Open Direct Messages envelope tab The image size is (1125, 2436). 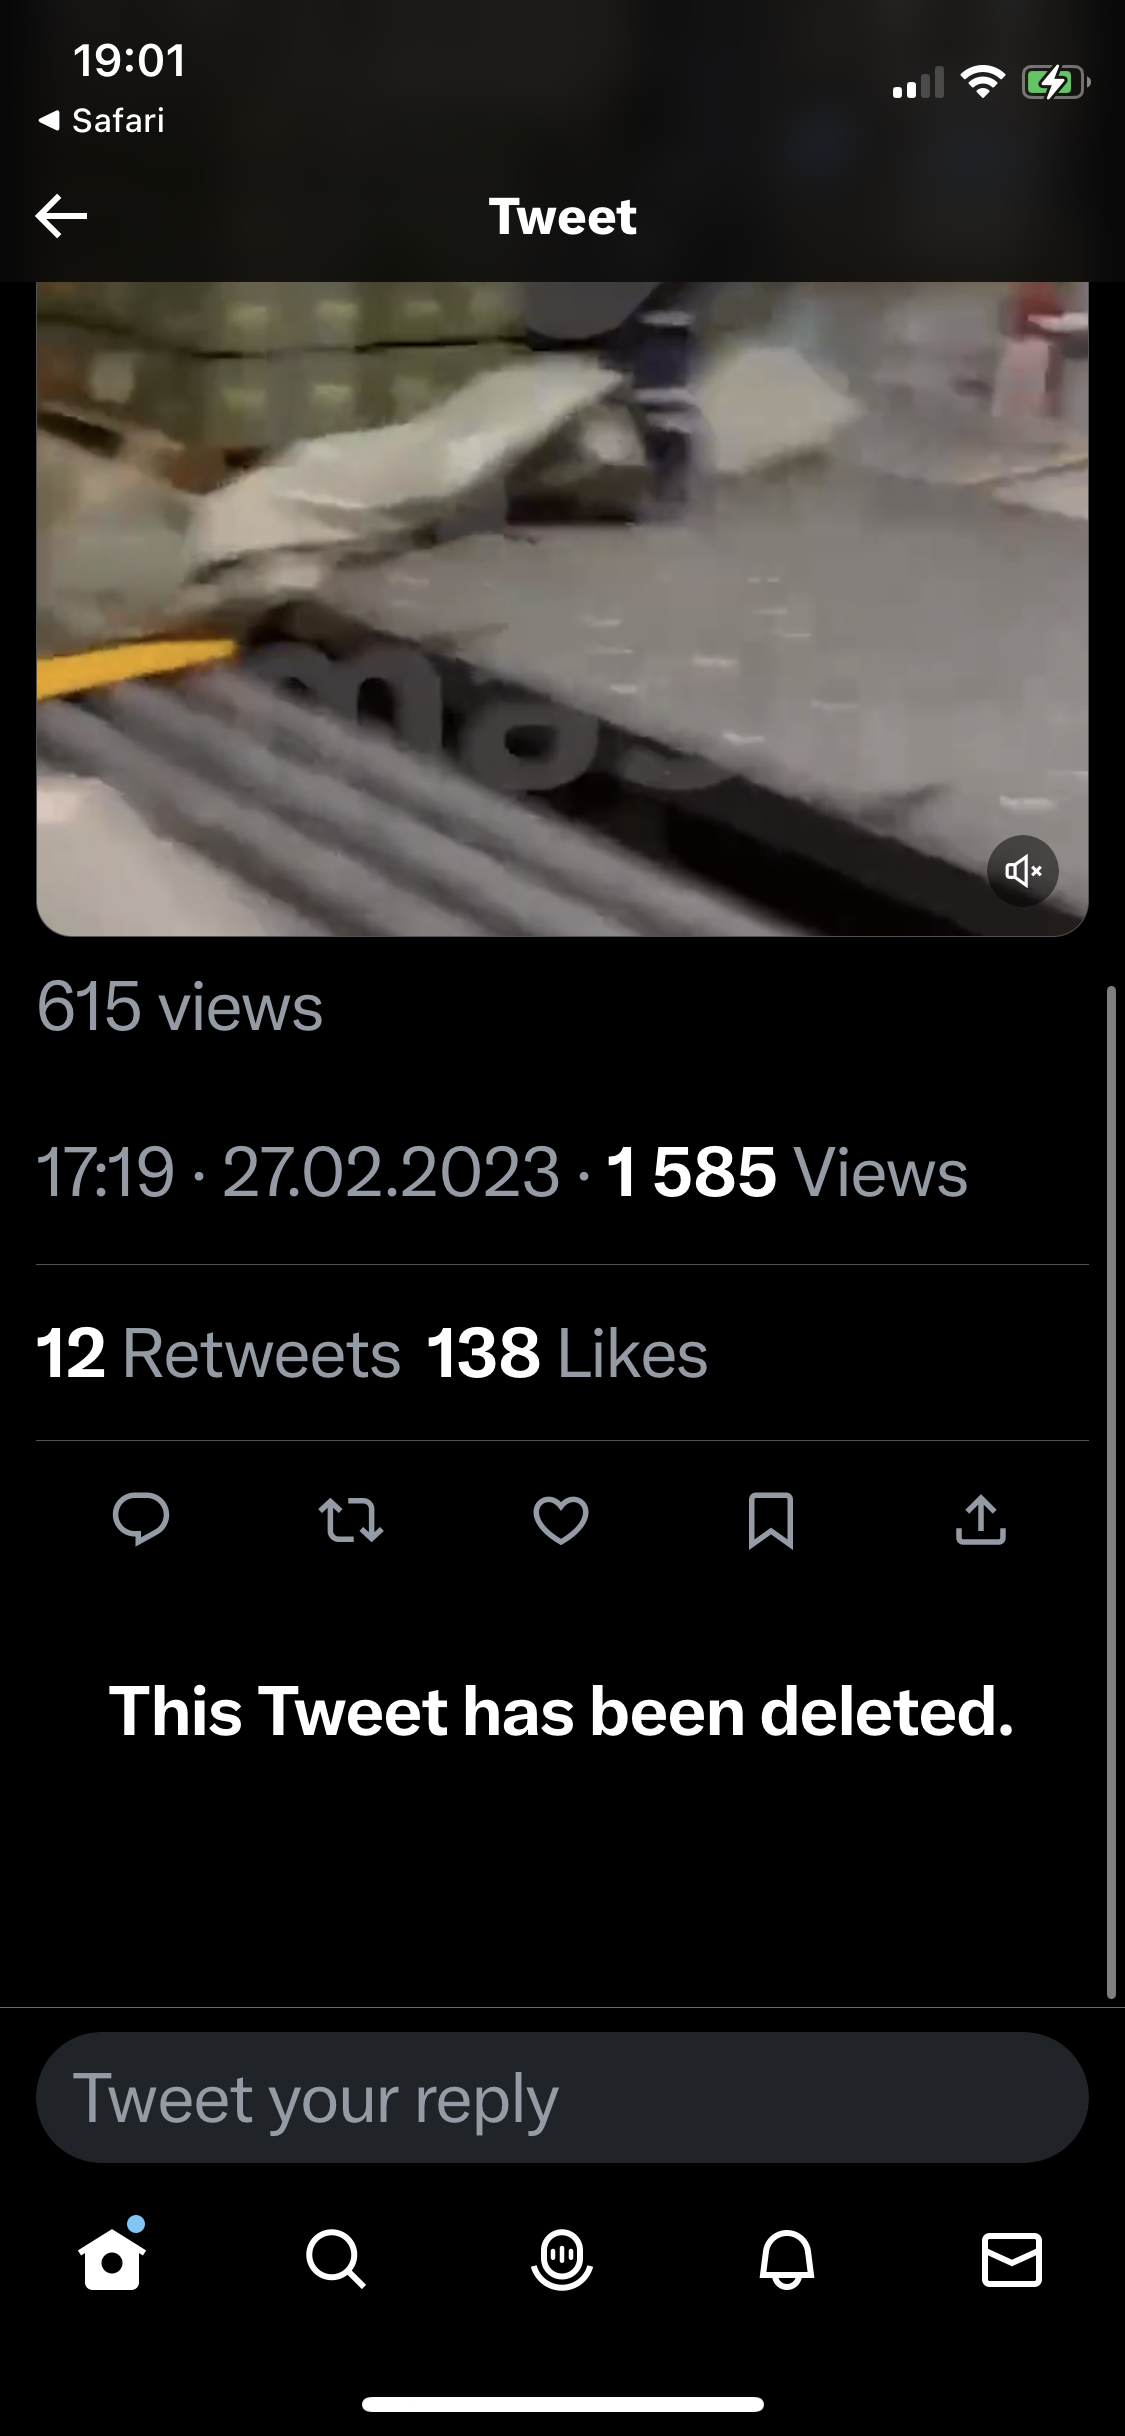point(1012,2258)
